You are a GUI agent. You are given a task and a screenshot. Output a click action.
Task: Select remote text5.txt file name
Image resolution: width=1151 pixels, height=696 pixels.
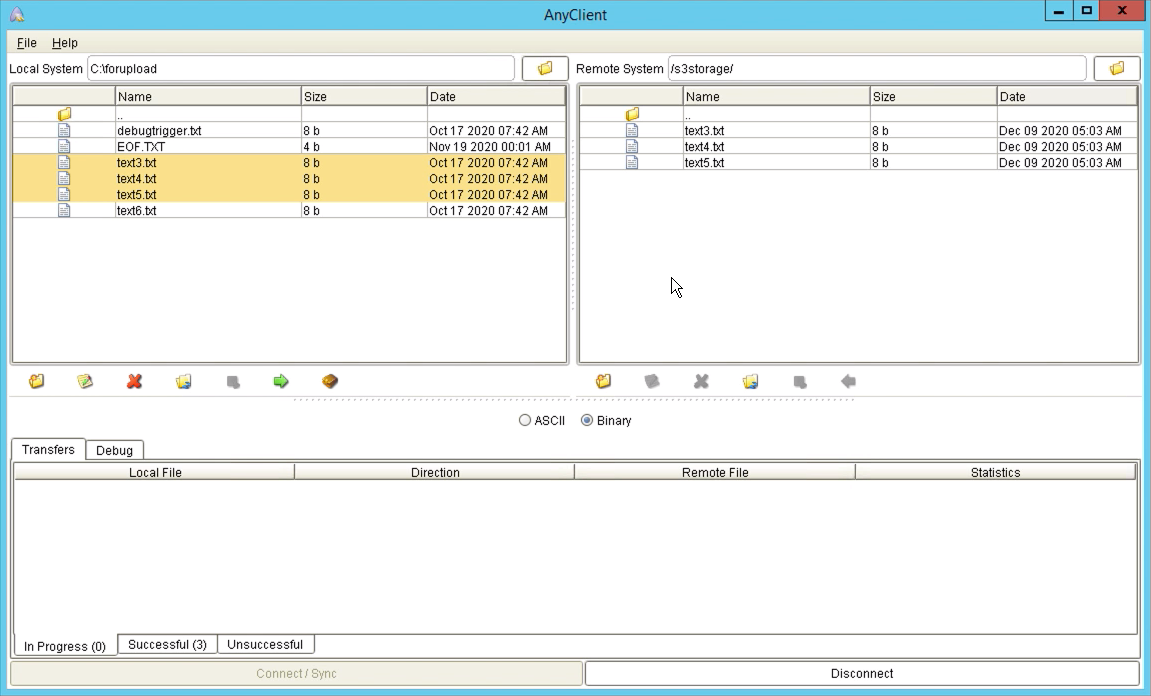click(x=704, y=162)
